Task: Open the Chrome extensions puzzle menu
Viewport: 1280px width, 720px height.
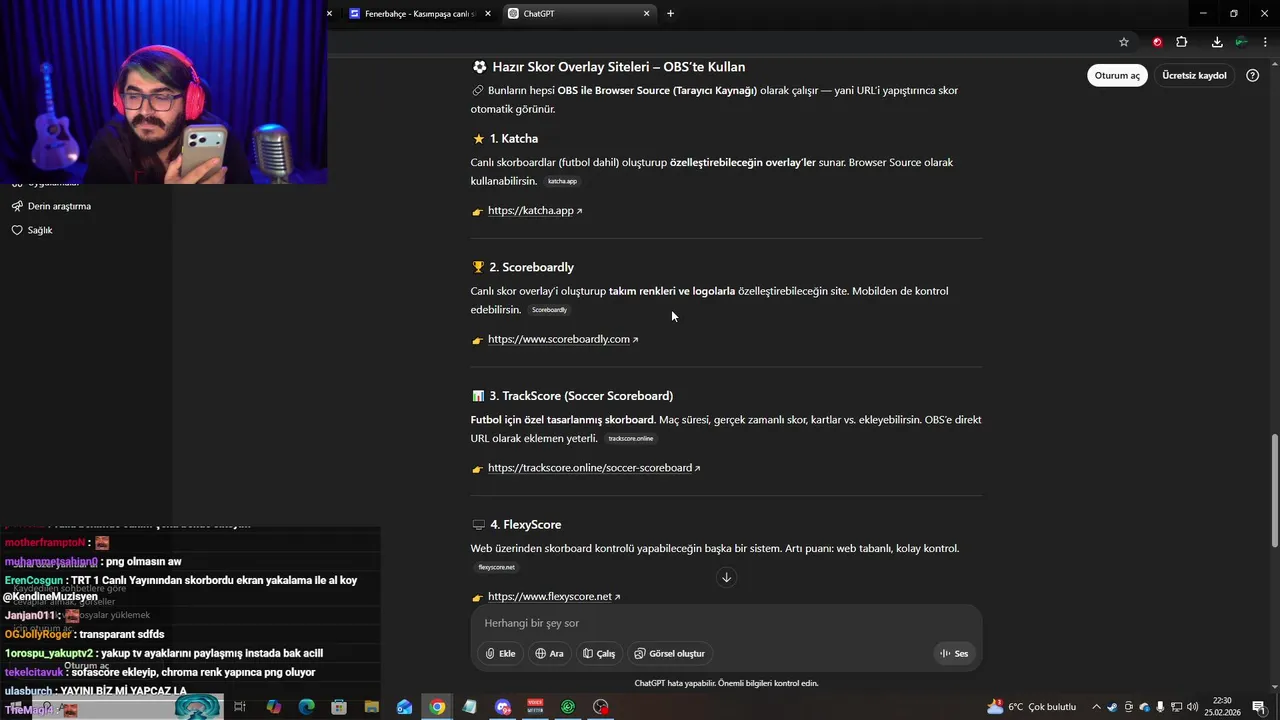Action: coord(1182,42)
